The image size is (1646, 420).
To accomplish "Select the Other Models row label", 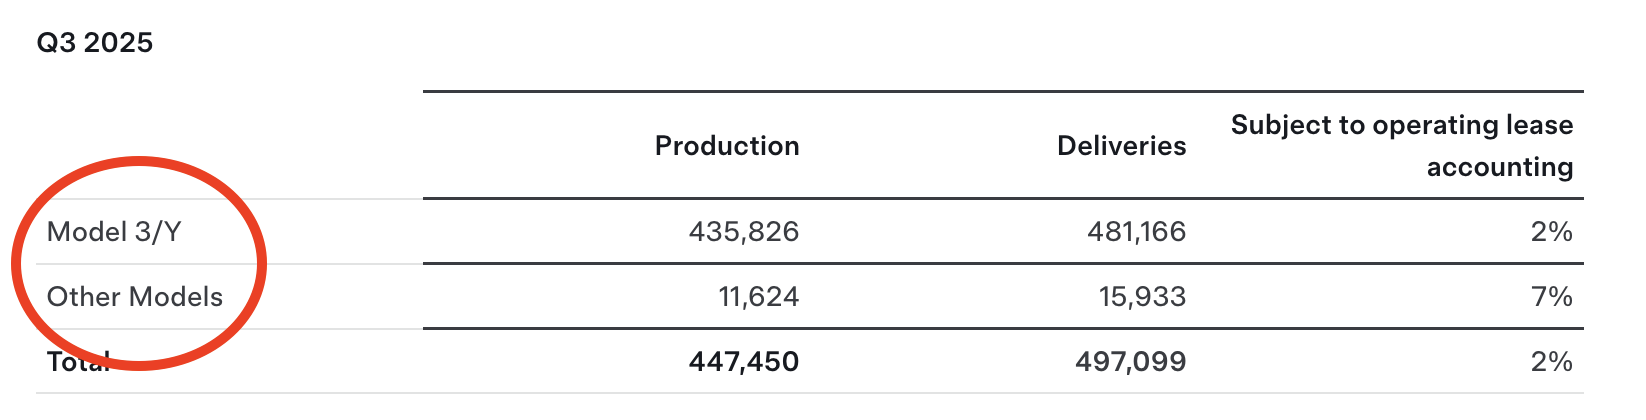I will tap(135, 297).
